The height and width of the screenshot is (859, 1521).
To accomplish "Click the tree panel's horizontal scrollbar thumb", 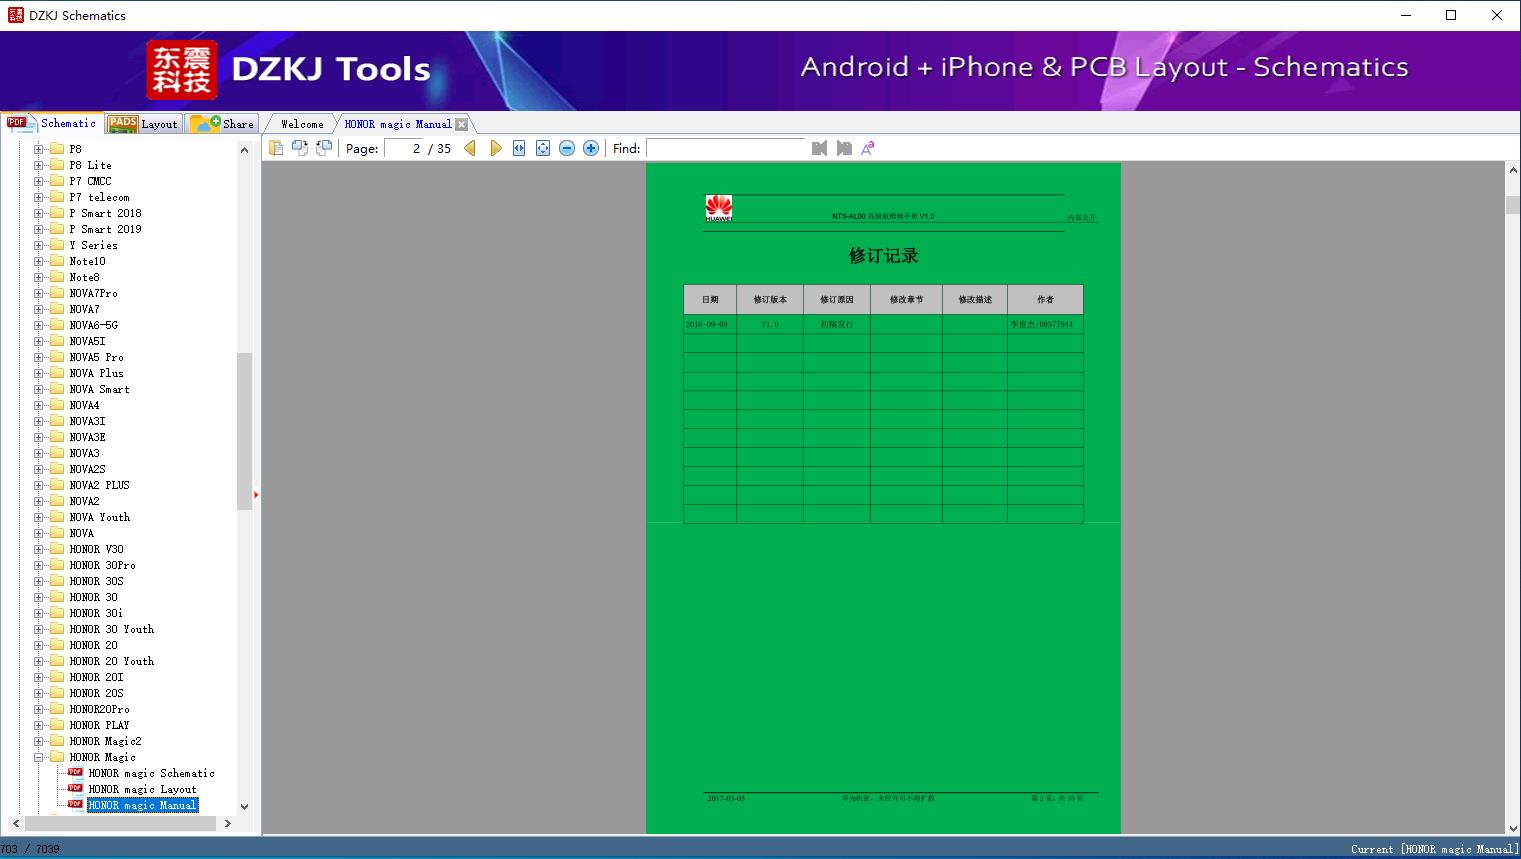I will pos(118,823).
